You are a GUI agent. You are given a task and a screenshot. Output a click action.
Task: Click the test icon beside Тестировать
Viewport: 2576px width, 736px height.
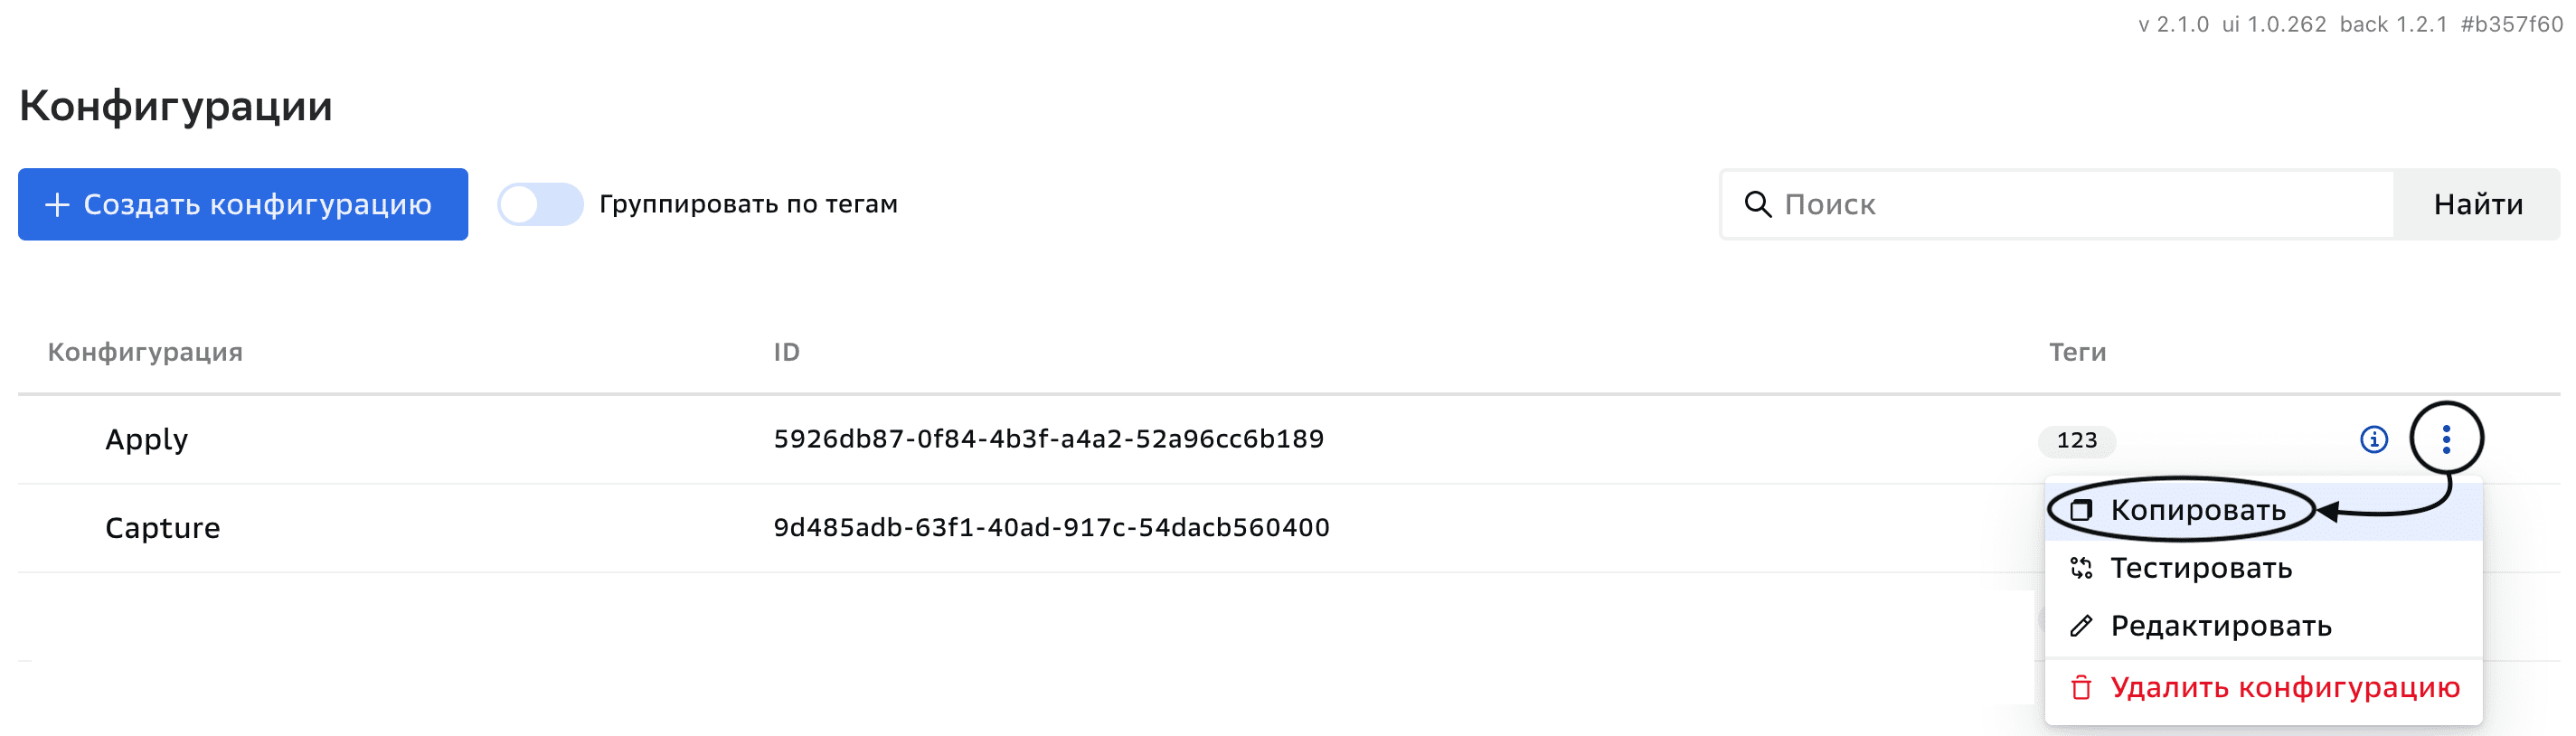tap(2081, 568)
